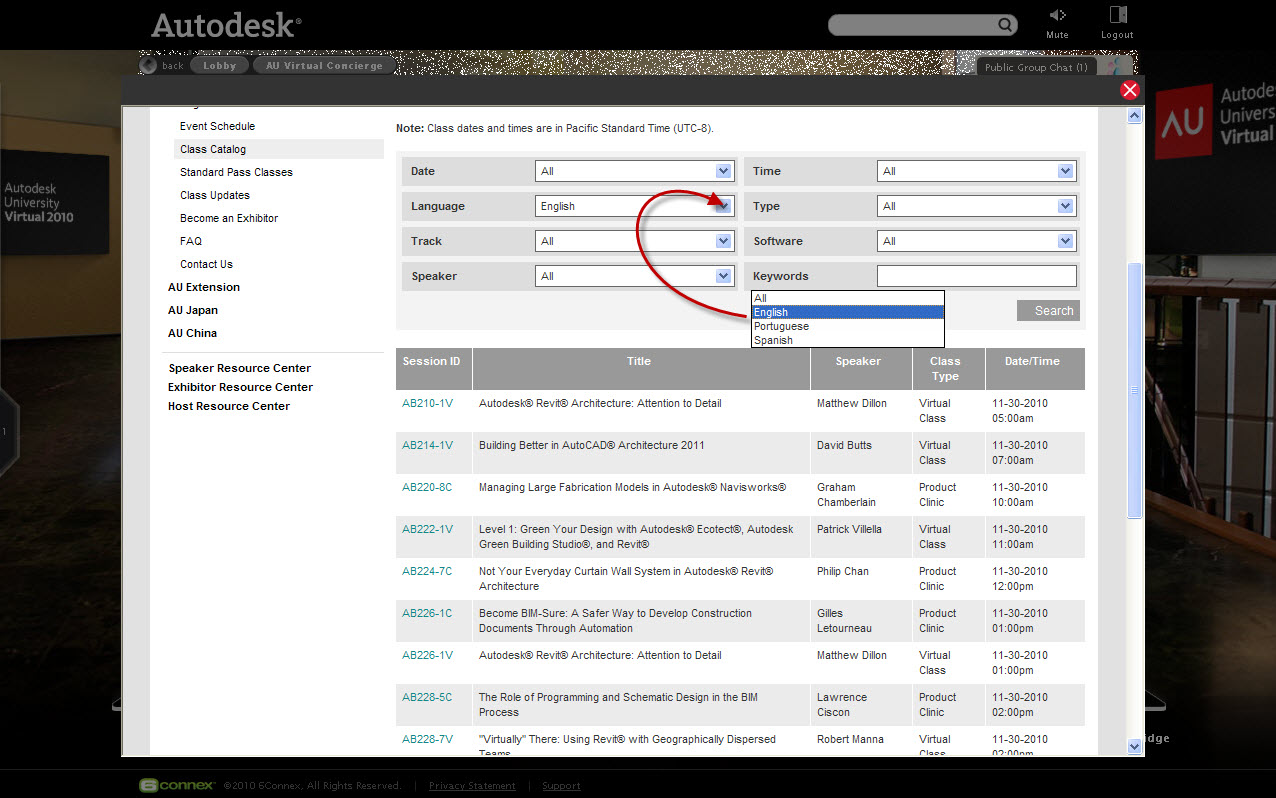Open session AB228-5C
Image resolution: width=1276 pixels, height=798 pixels.
[x=427, y=697]
